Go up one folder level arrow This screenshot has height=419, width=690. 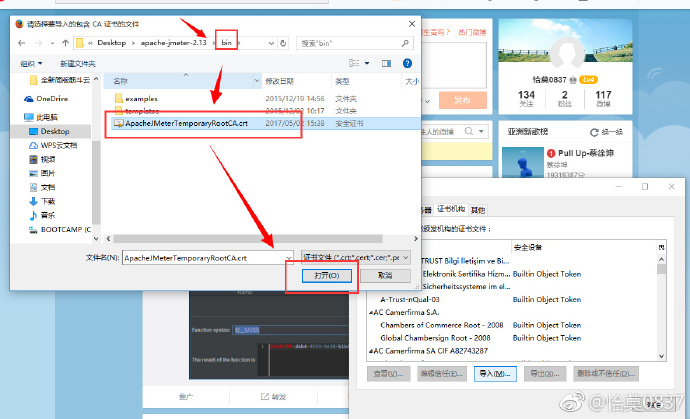click(66, 43)
